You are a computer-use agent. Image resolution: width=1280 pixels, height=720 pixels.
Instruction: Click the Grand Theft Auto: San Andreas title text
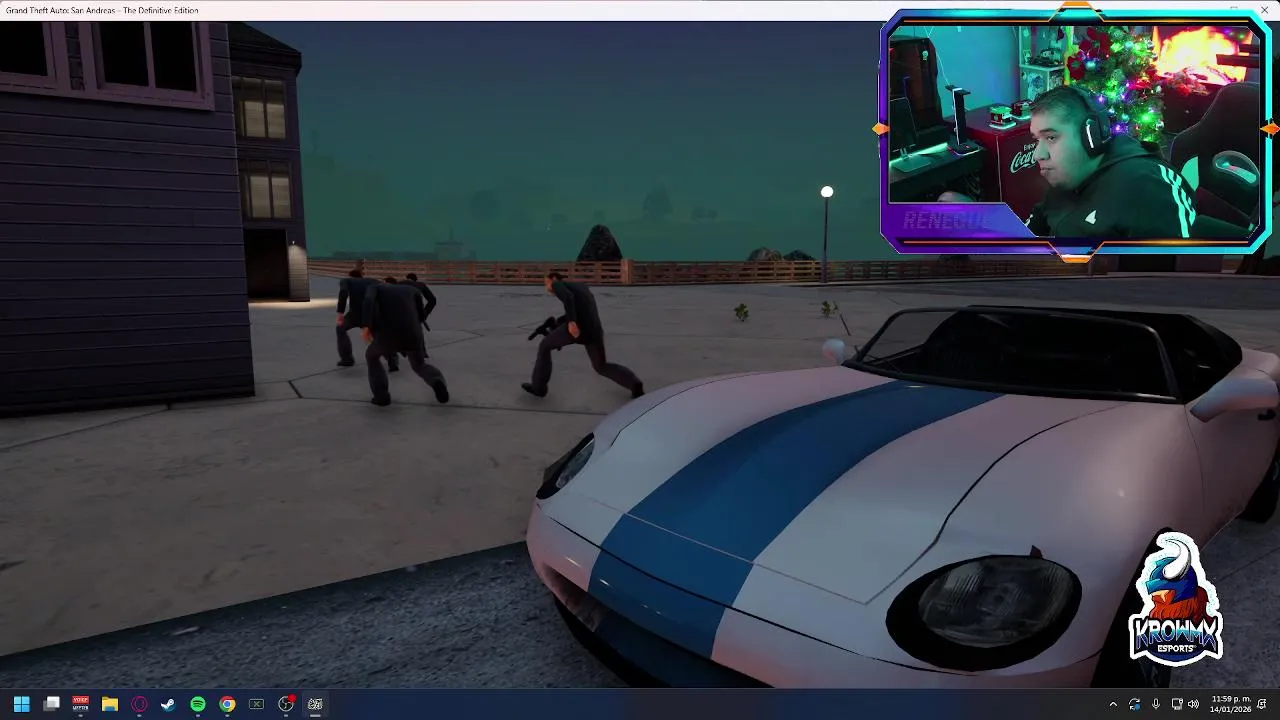(102, 10)
